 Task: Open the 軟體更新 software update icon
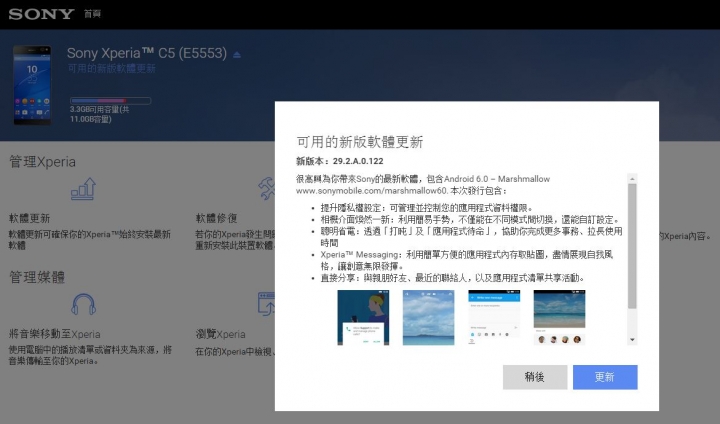click(83, 189)
